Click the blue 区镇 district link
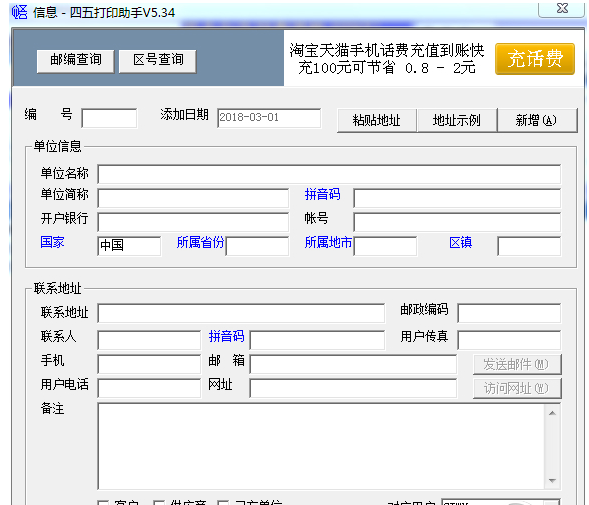The image size is (589, 505). [461, 242]
